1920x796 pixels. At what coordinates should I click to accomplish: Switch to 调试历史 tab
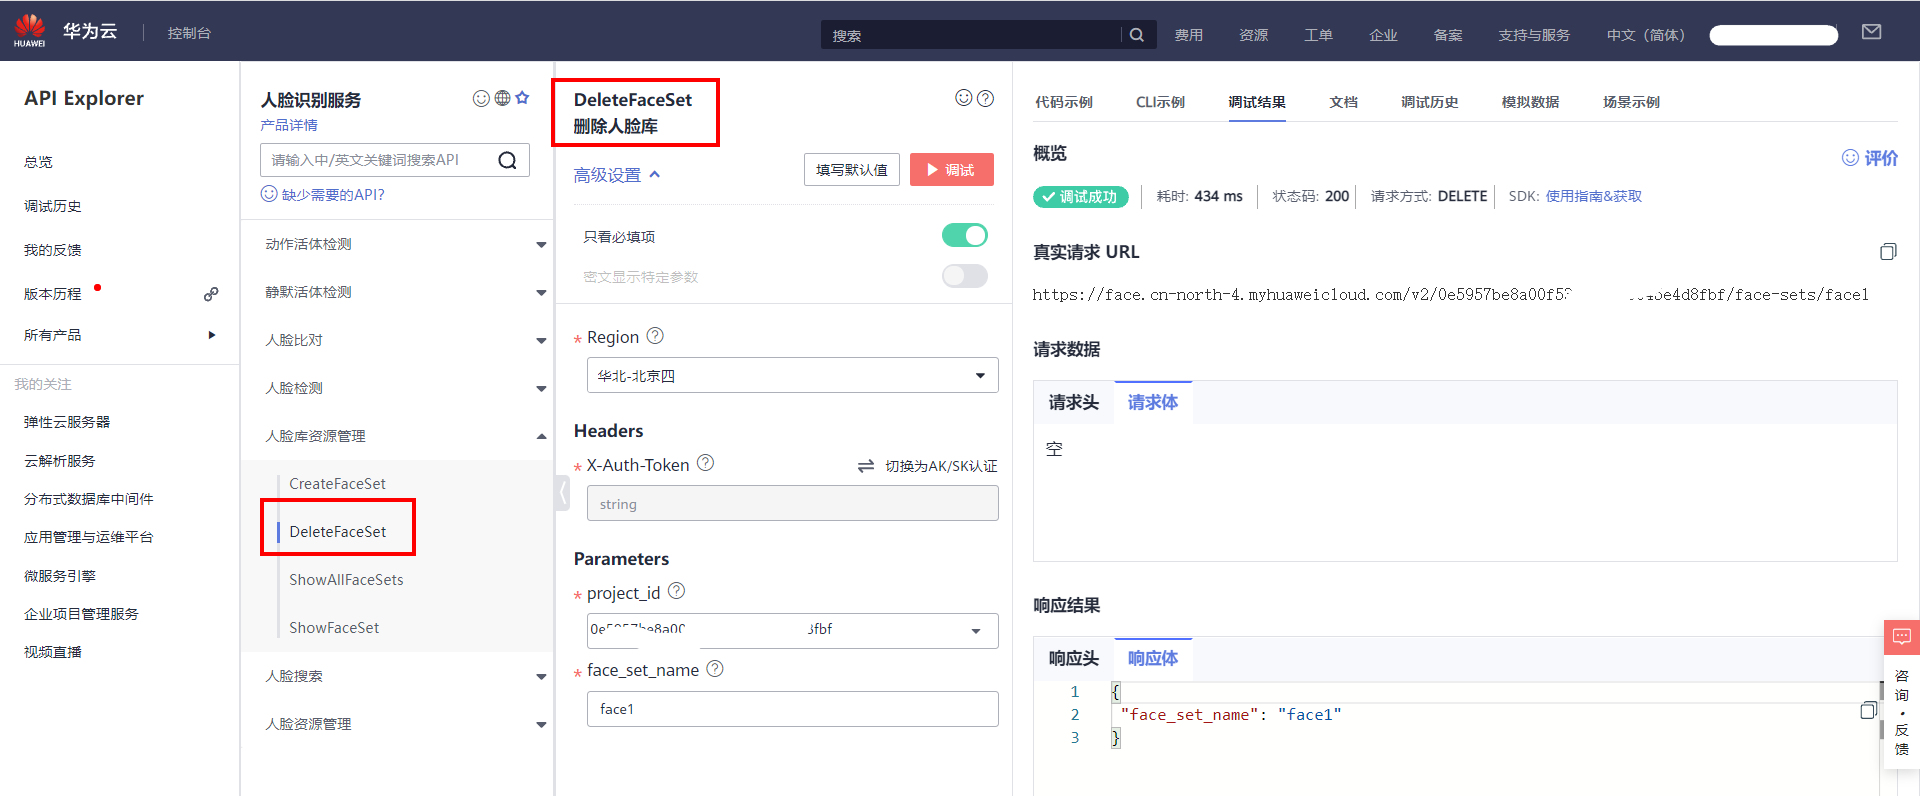1429,102
